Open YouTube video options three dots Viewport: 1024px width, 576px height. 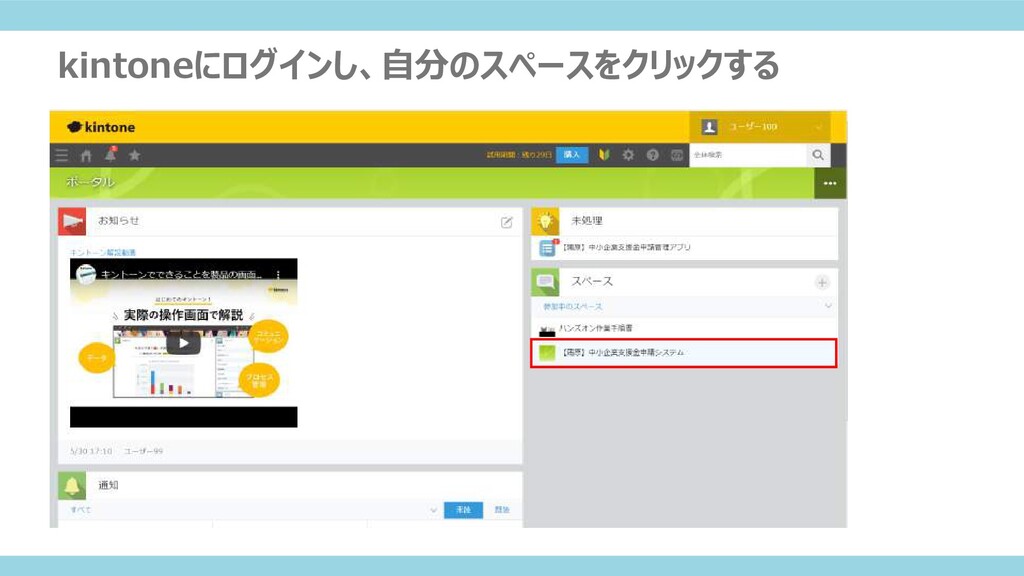[x=279, y=275]
